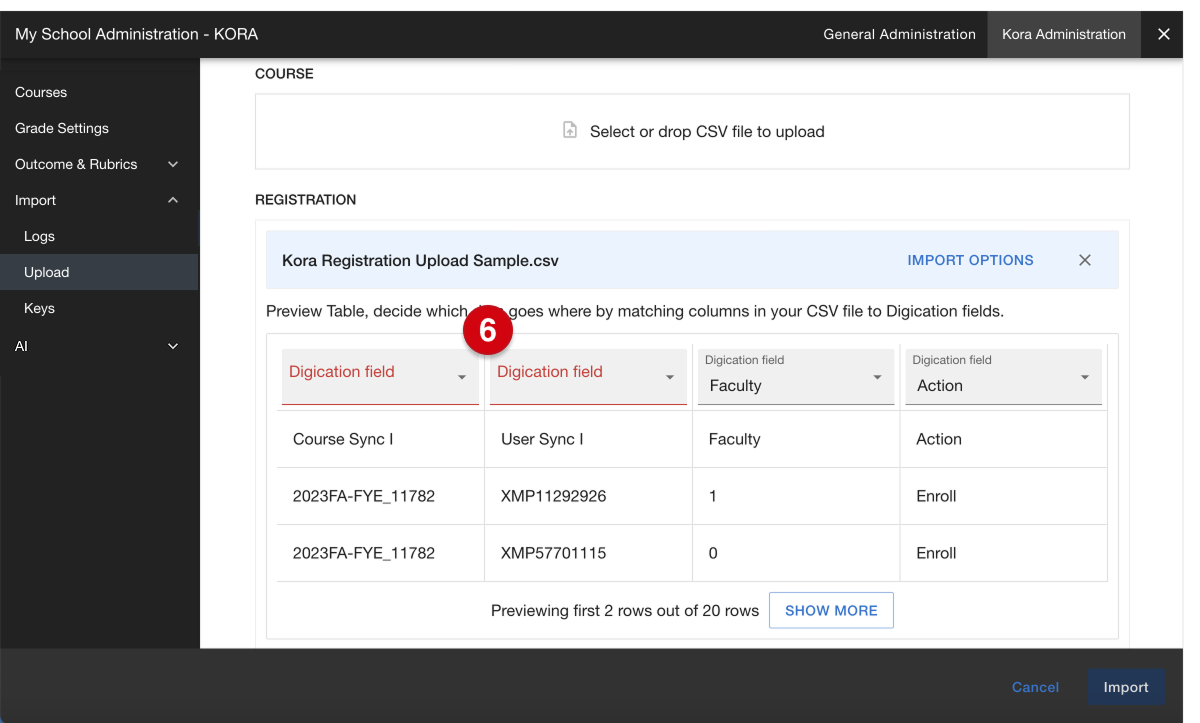Click SHOW MORE to preview more rows
This screenshot has width=1200, height=723.
pos(831,610)
